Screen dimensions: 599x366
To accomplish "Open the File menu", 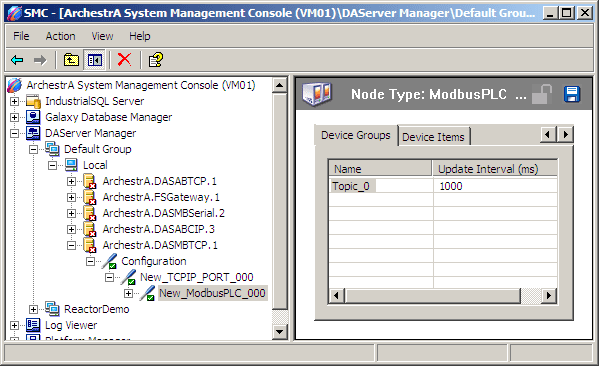I will coord(21,36).
